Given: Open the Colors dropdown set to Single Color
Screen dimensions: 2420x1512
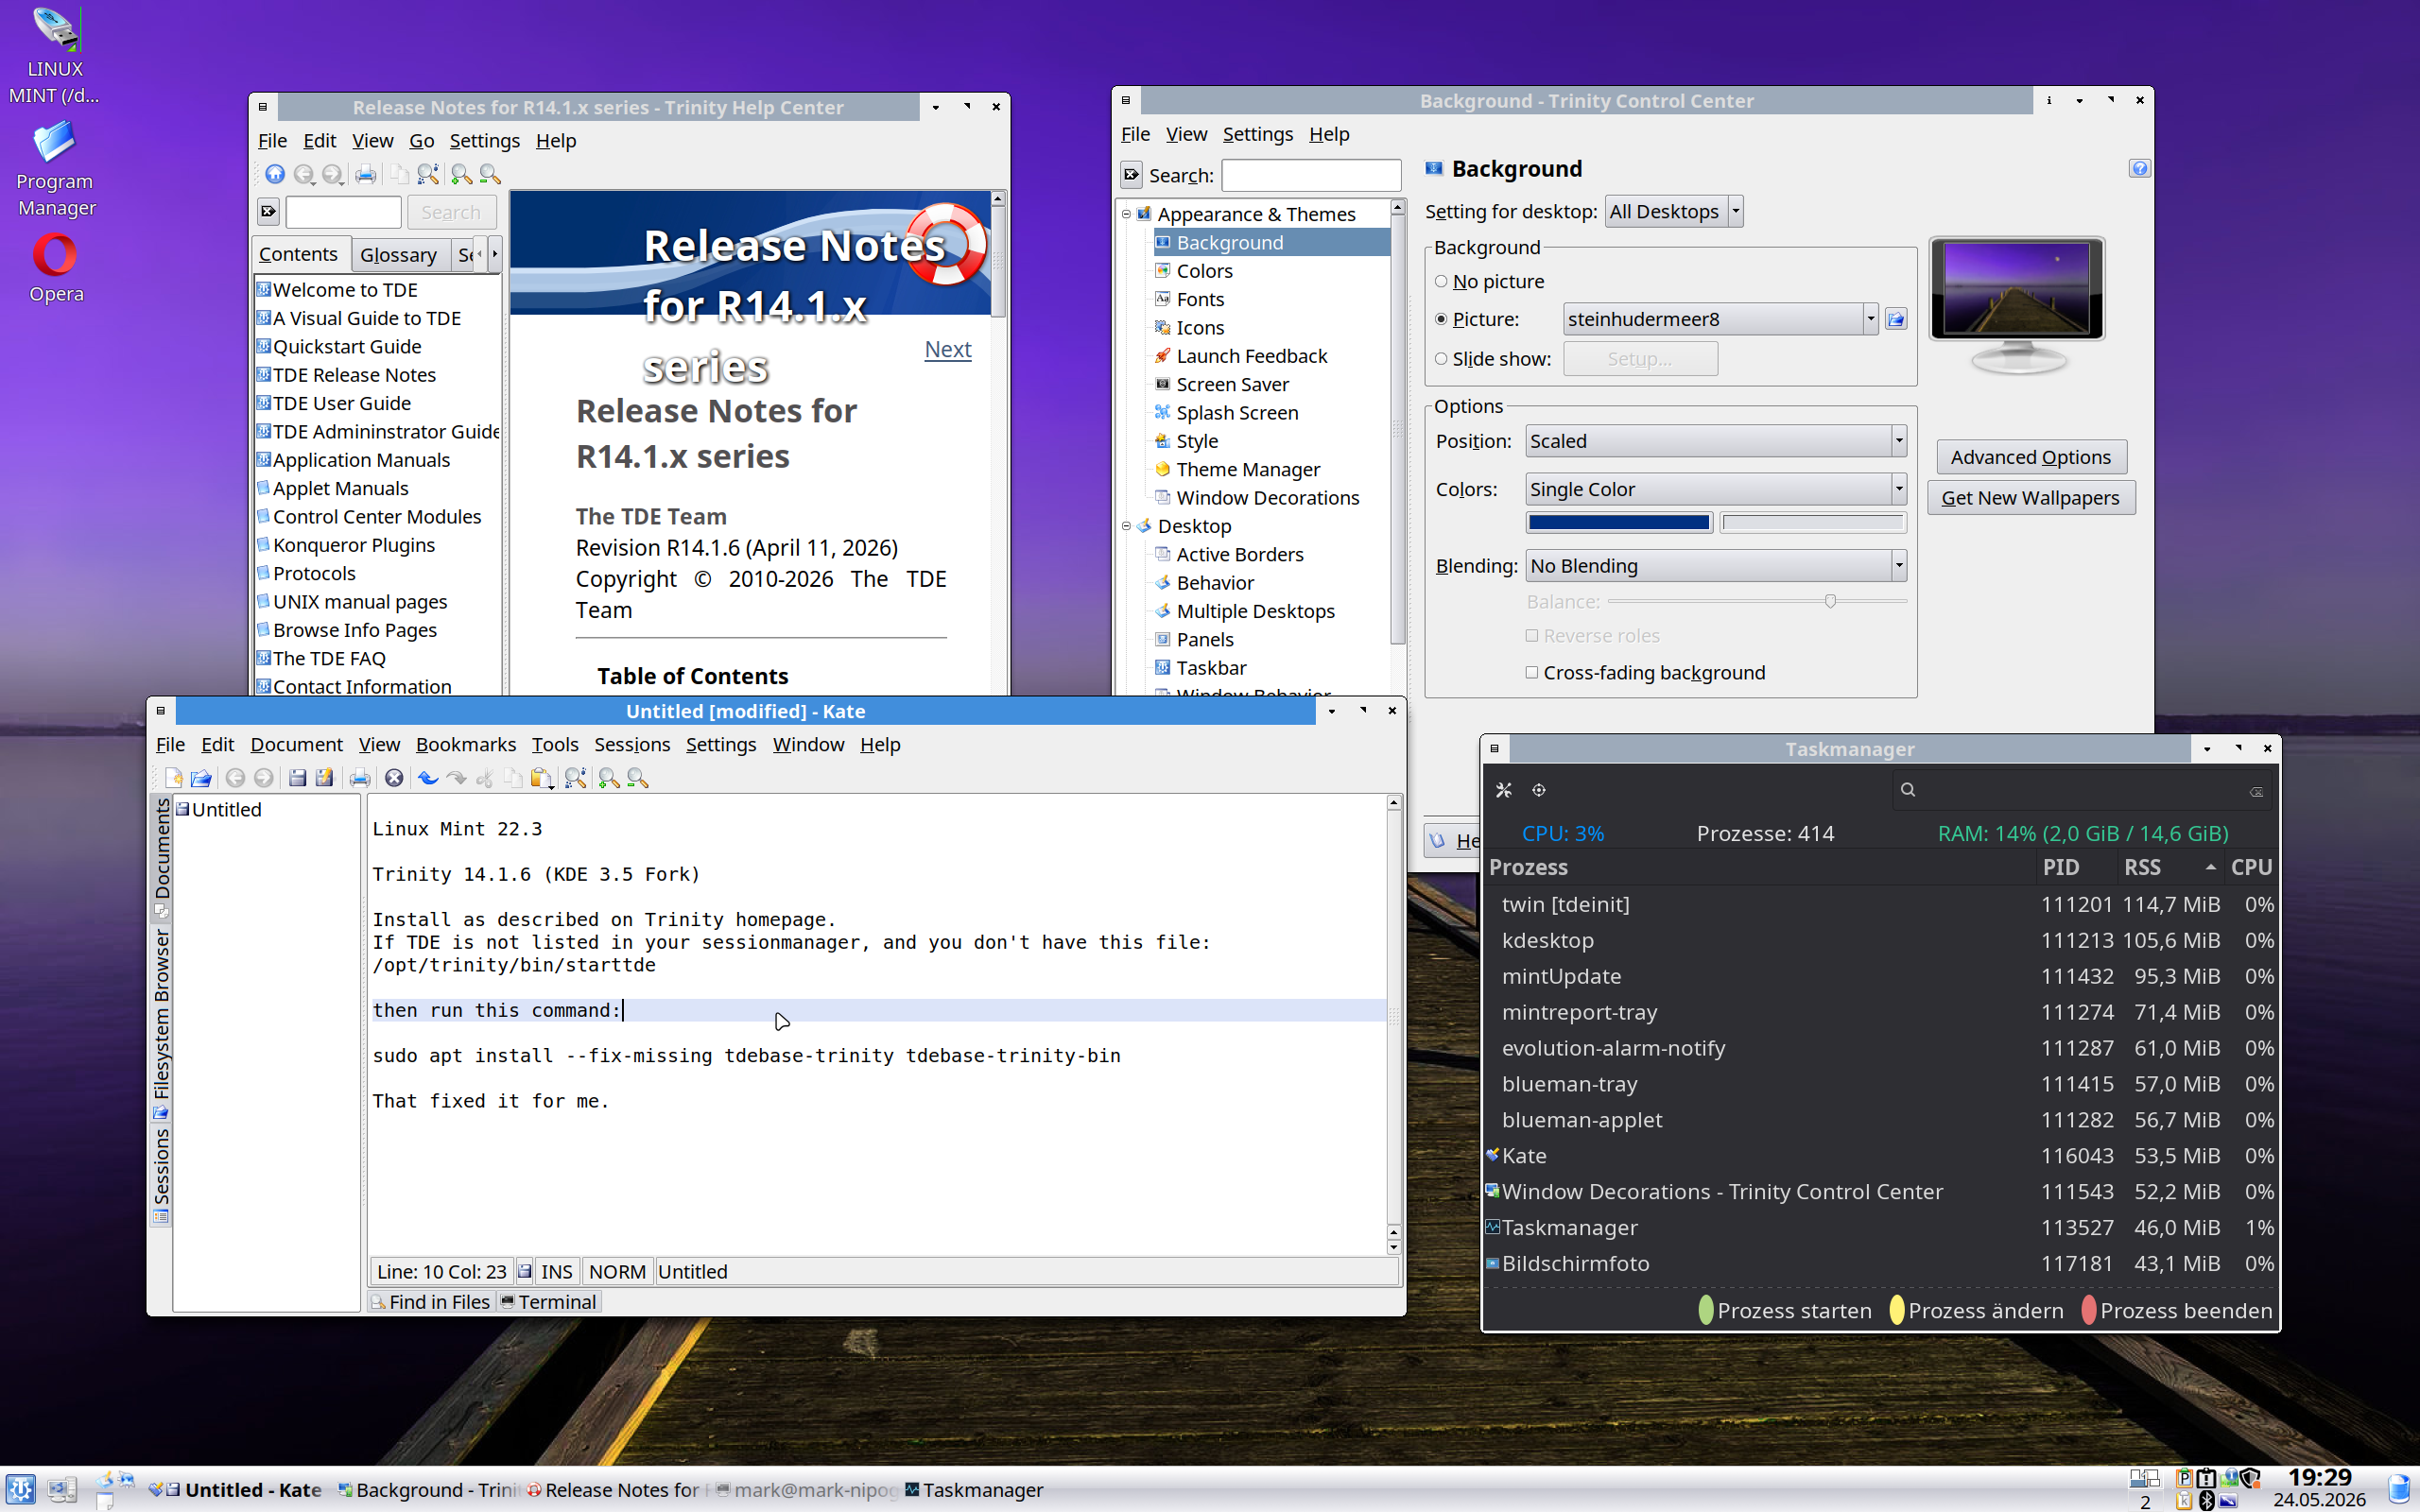Looking at the screenshot, I should pyautogui.click(x=1716, y=489).
